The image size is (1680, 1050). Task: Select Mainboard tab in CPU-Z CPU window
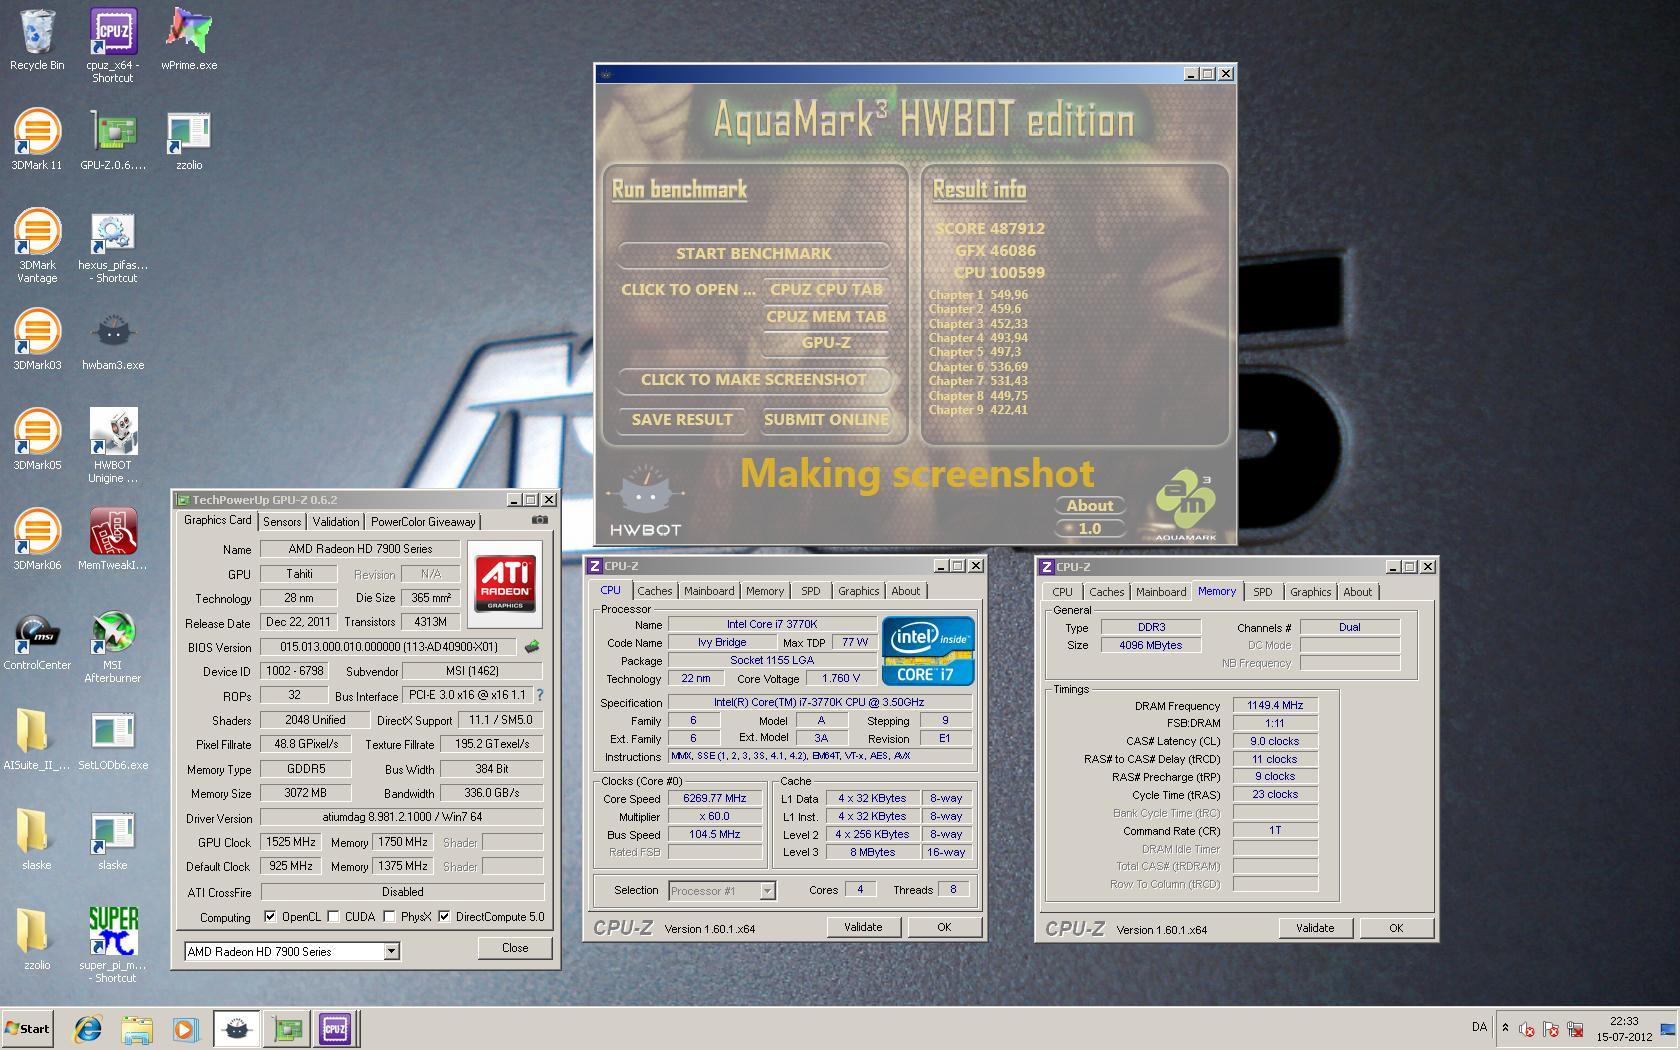[709, 591]
